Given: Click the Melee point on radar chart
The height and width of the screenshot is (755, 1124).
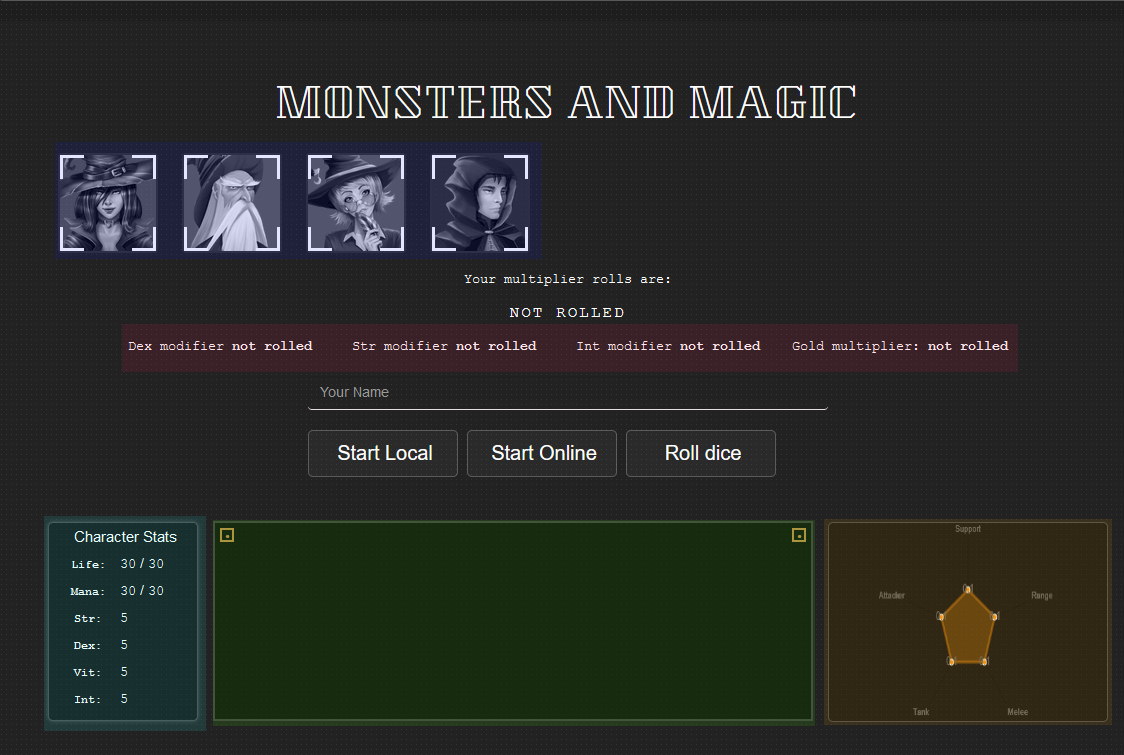Looking at the screenshot, I should click(984, 661).
